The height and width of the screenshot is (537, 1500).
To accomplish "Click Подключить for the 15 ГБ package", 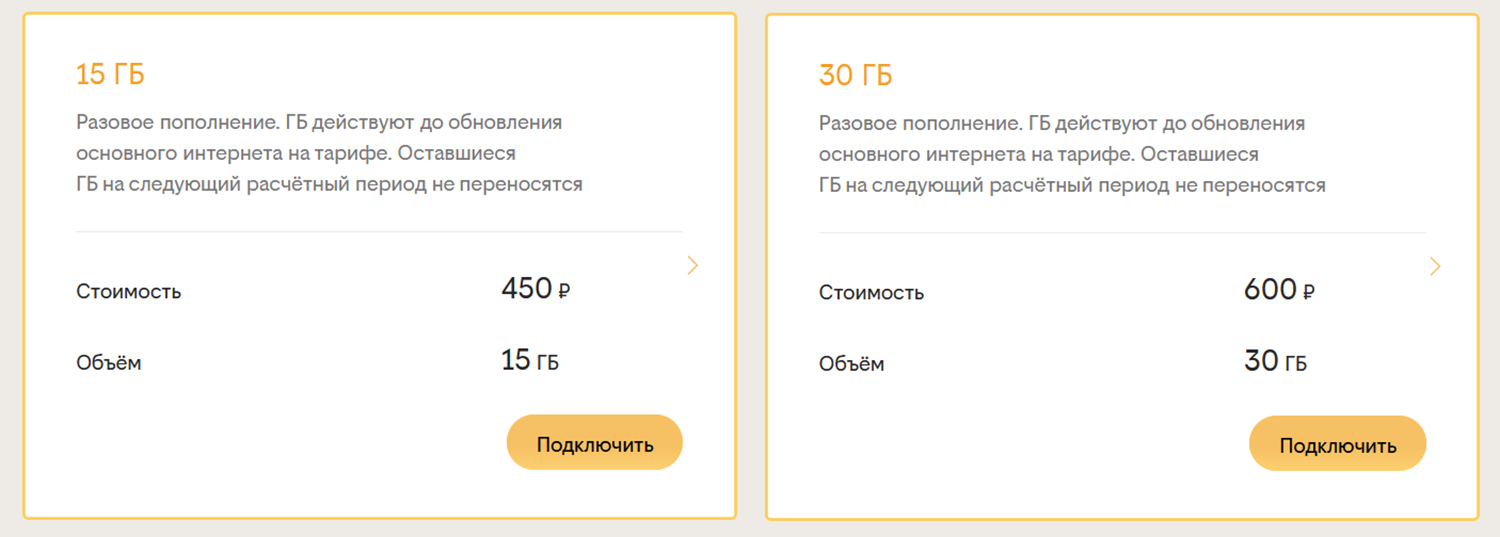I will pos(595,444).
